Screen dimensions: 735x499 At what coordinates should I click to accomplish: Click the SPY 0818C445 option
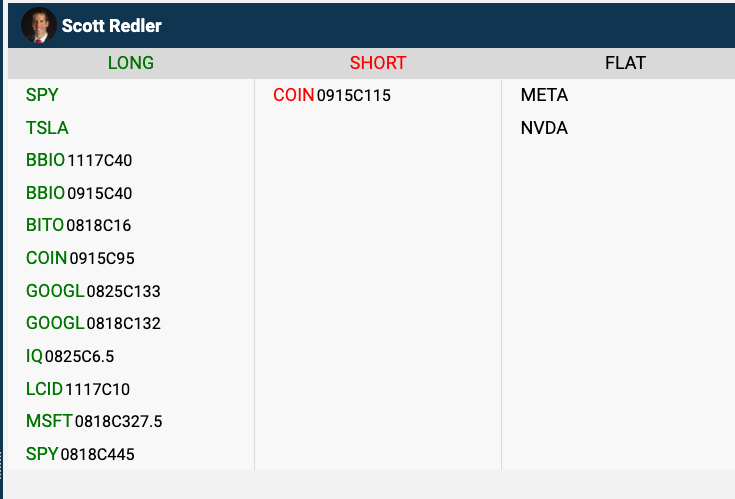(80, 455)
